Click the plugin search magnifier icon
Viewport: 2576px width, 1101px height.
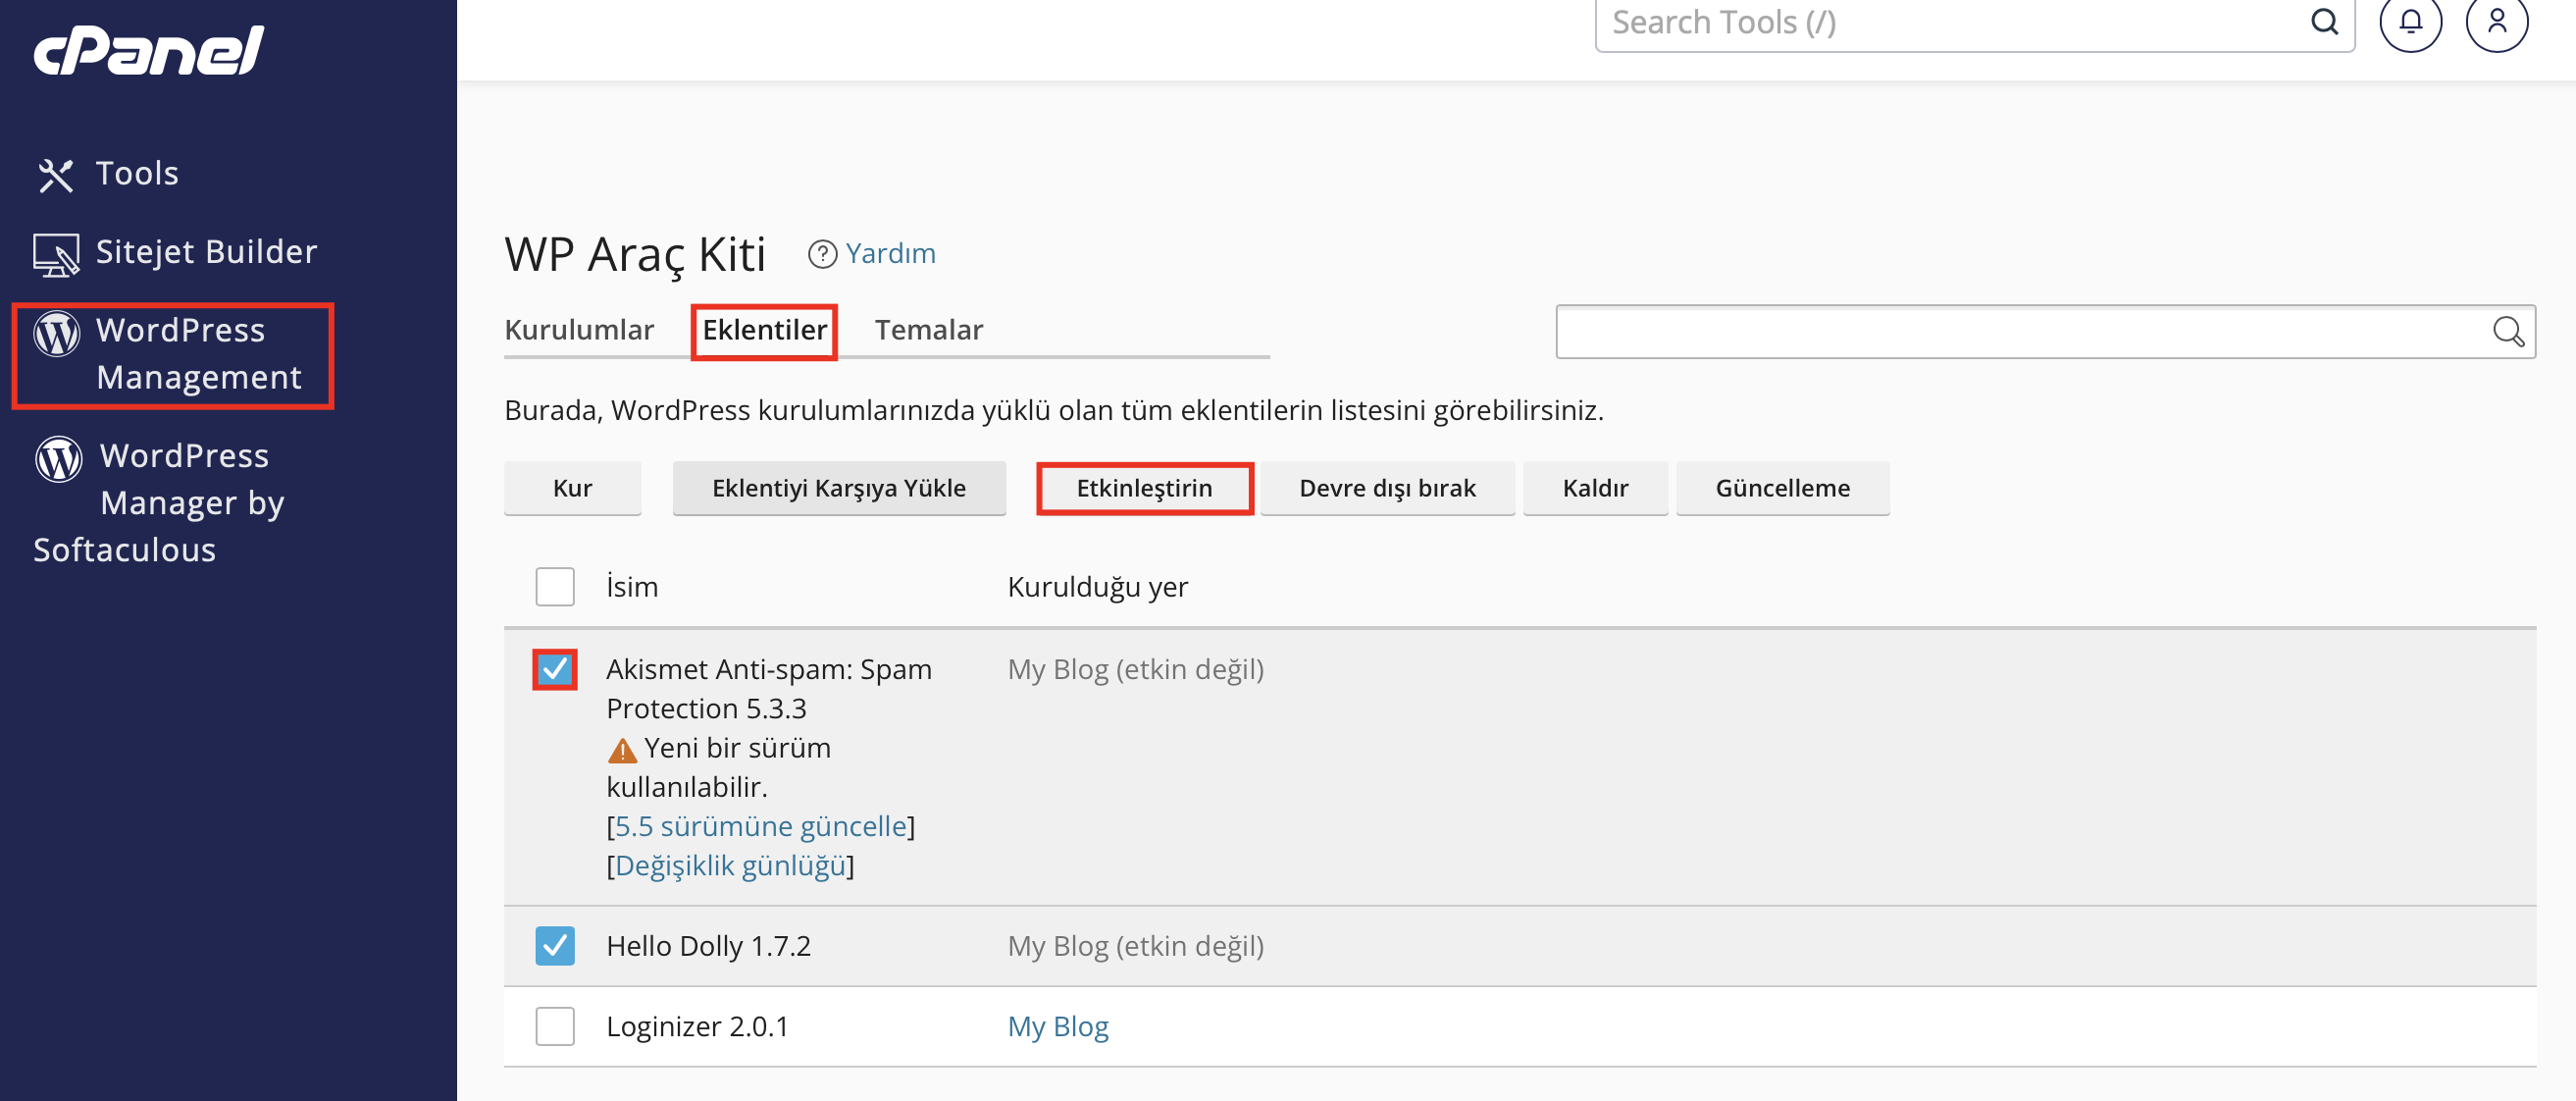point(2508,331)
